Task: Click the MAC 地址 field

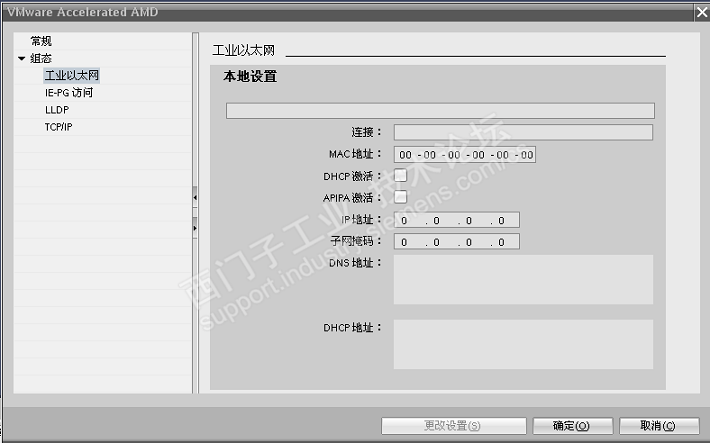Action: (465, 154)
